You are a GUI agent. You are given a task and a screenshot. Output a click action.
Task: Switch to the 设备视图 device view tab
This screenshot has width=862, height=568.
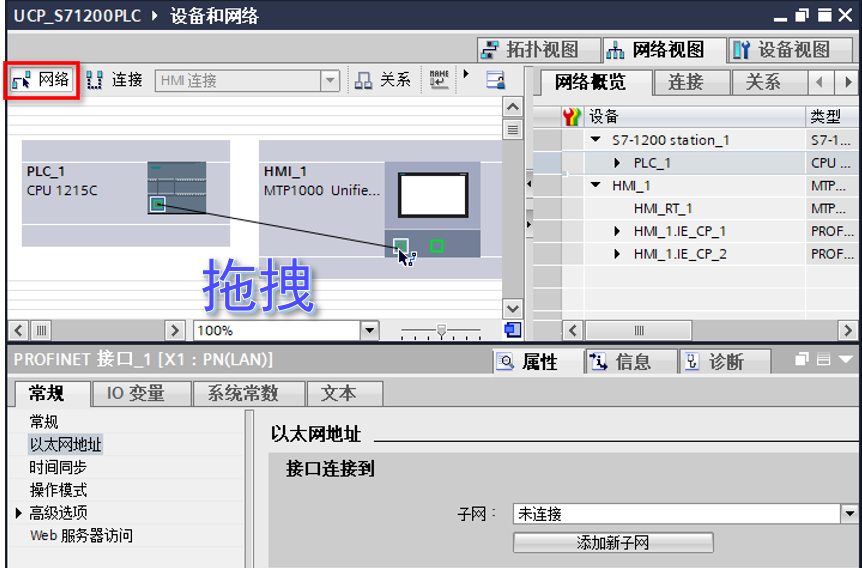coord(781,49)
